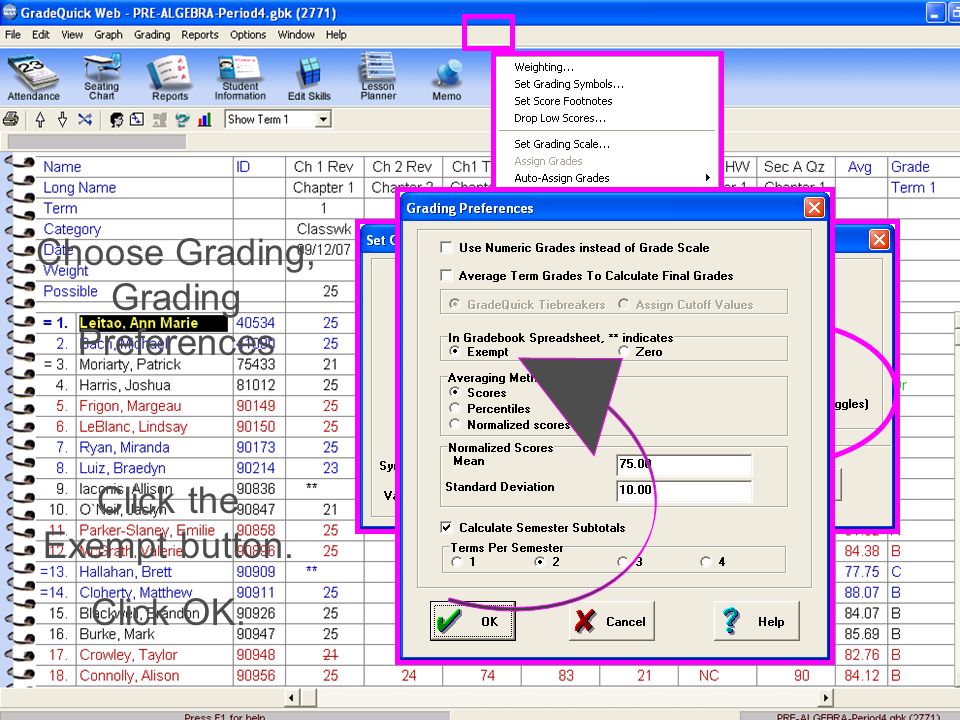Select the Zero radio button

coord(623,351)
